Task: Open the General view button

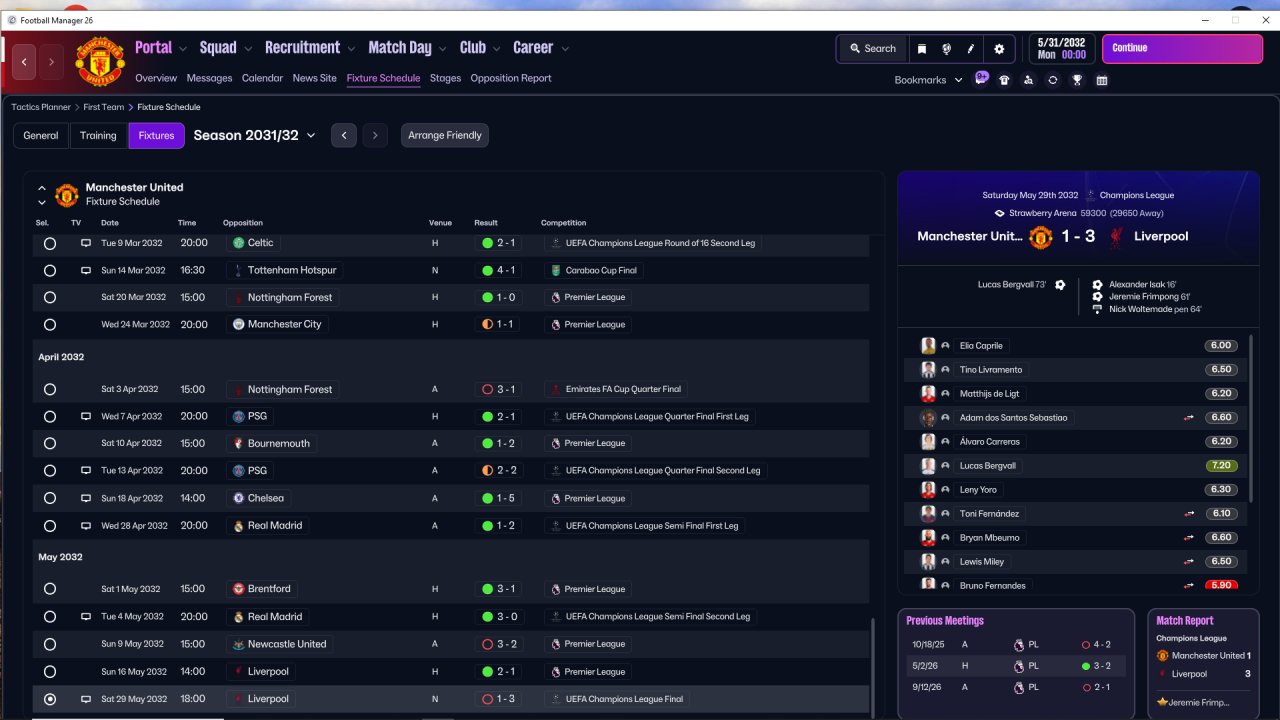Action: click(41, 135)
